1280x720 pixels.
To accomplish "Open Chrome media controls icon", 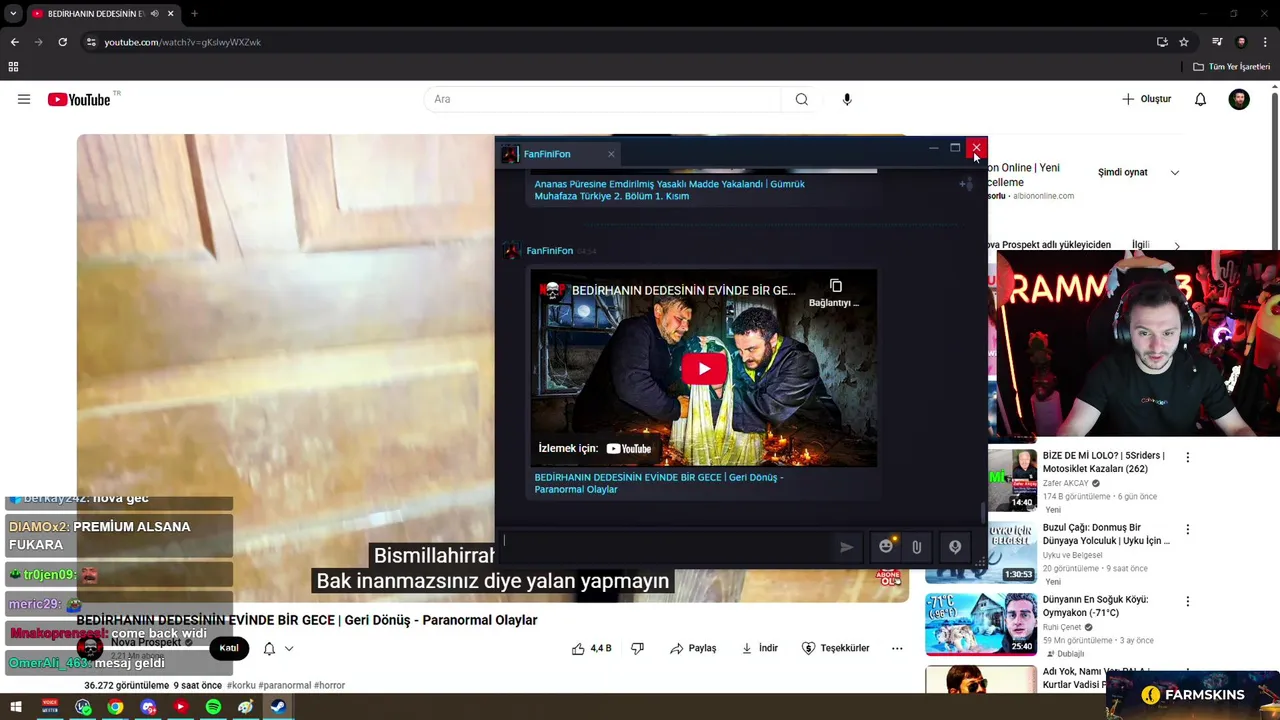I will click(x=1217, y=42).
